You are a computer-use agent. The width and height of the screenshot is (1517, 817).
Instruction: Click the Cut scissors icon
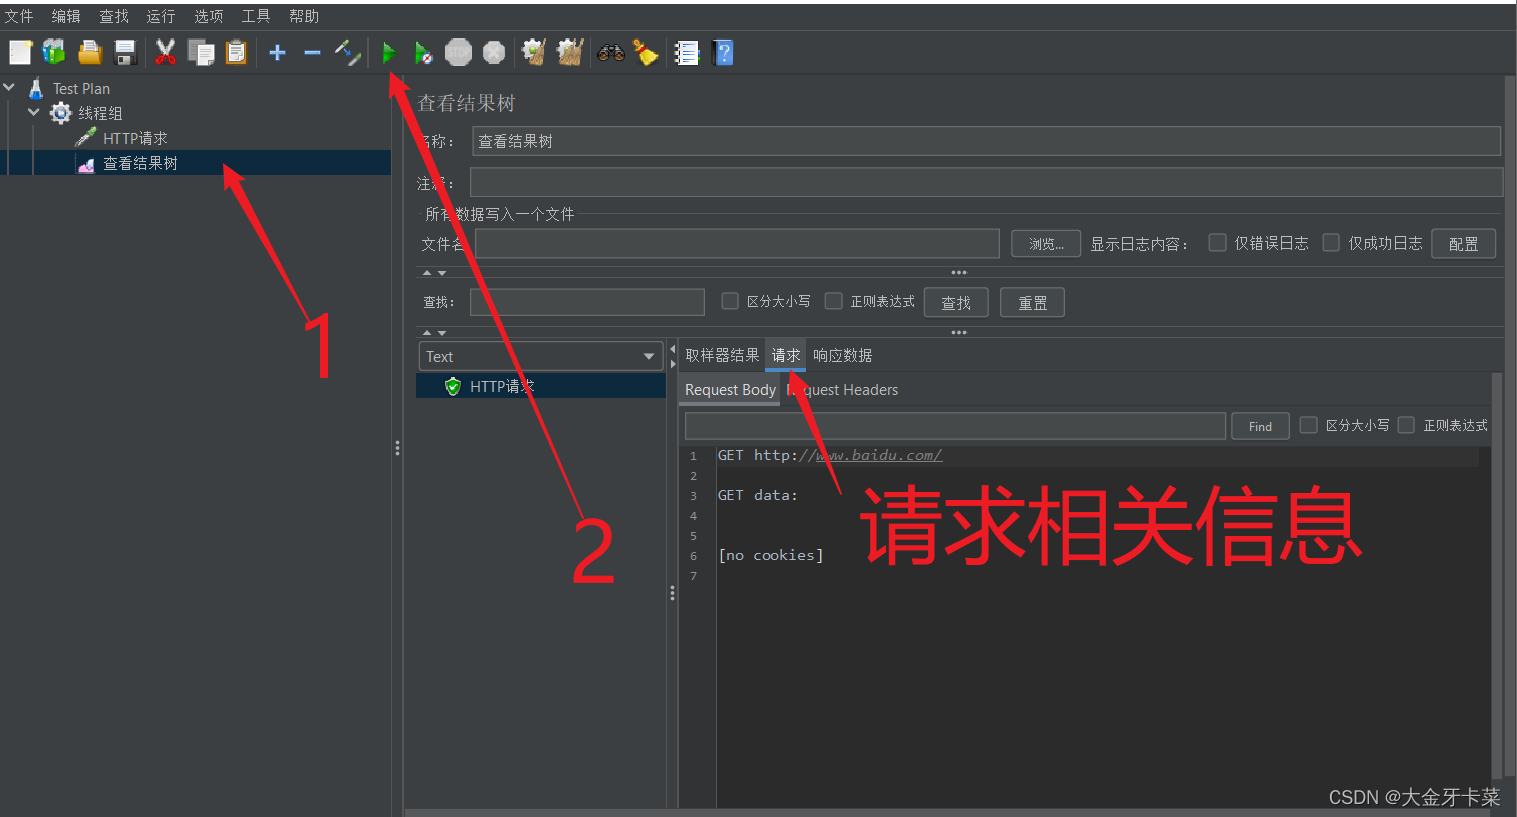click(x=166, y=52)
